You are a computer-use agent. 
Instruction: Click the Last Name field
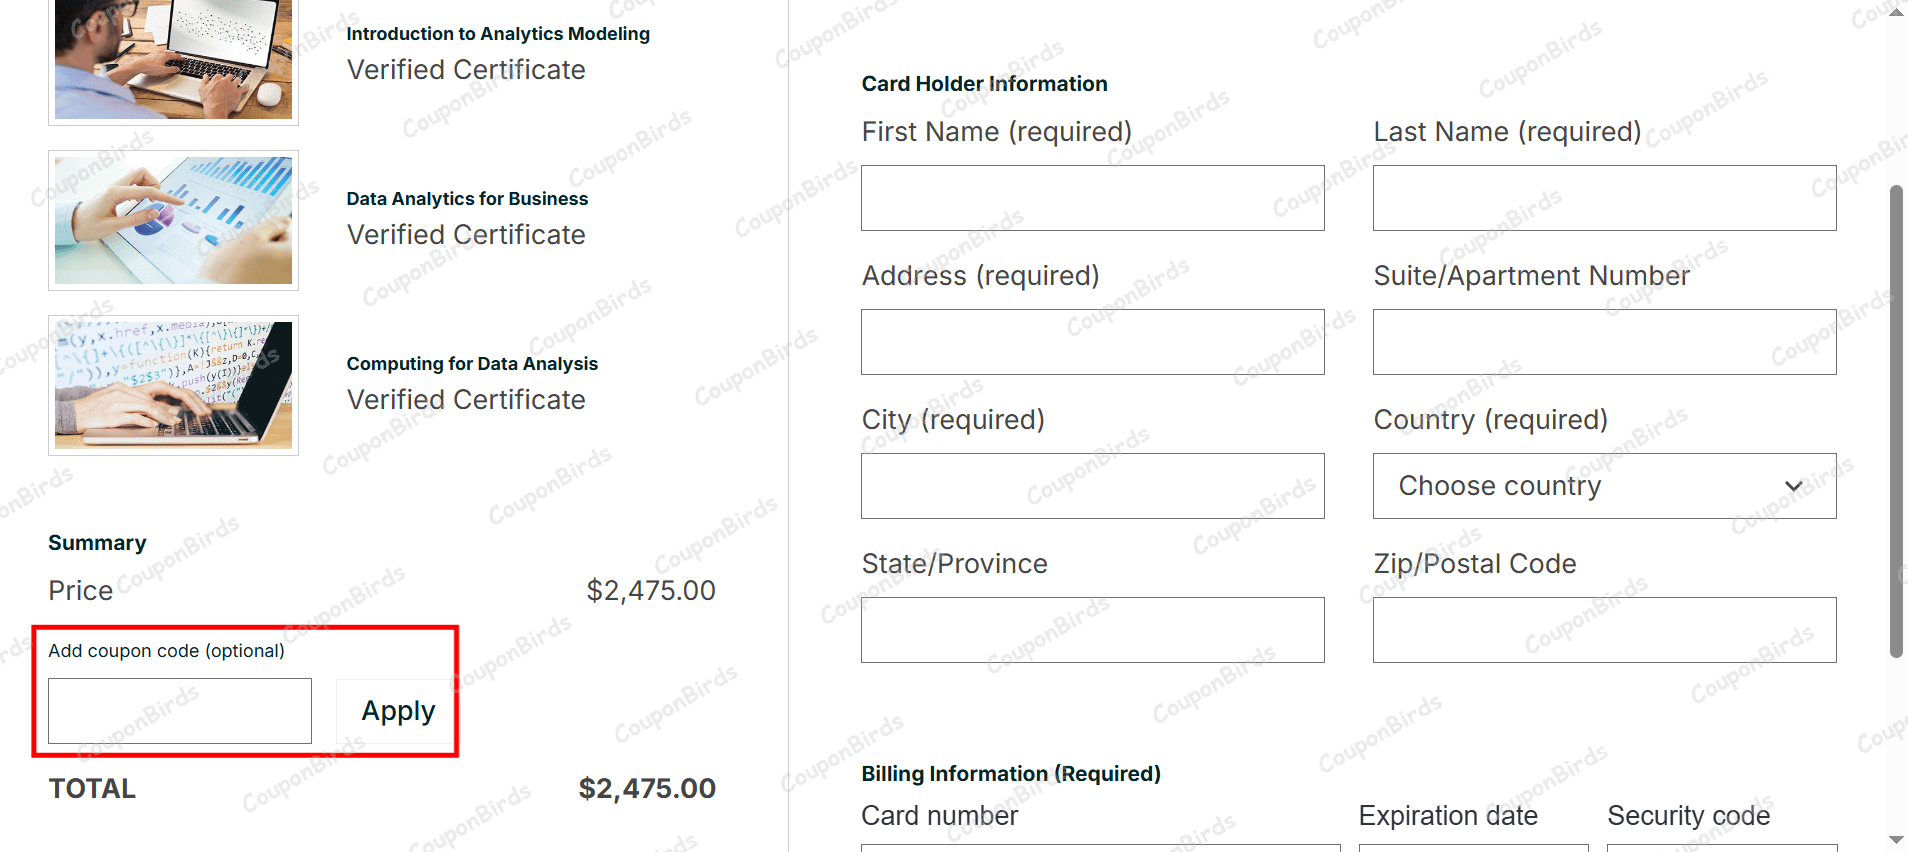(1604, 198)
